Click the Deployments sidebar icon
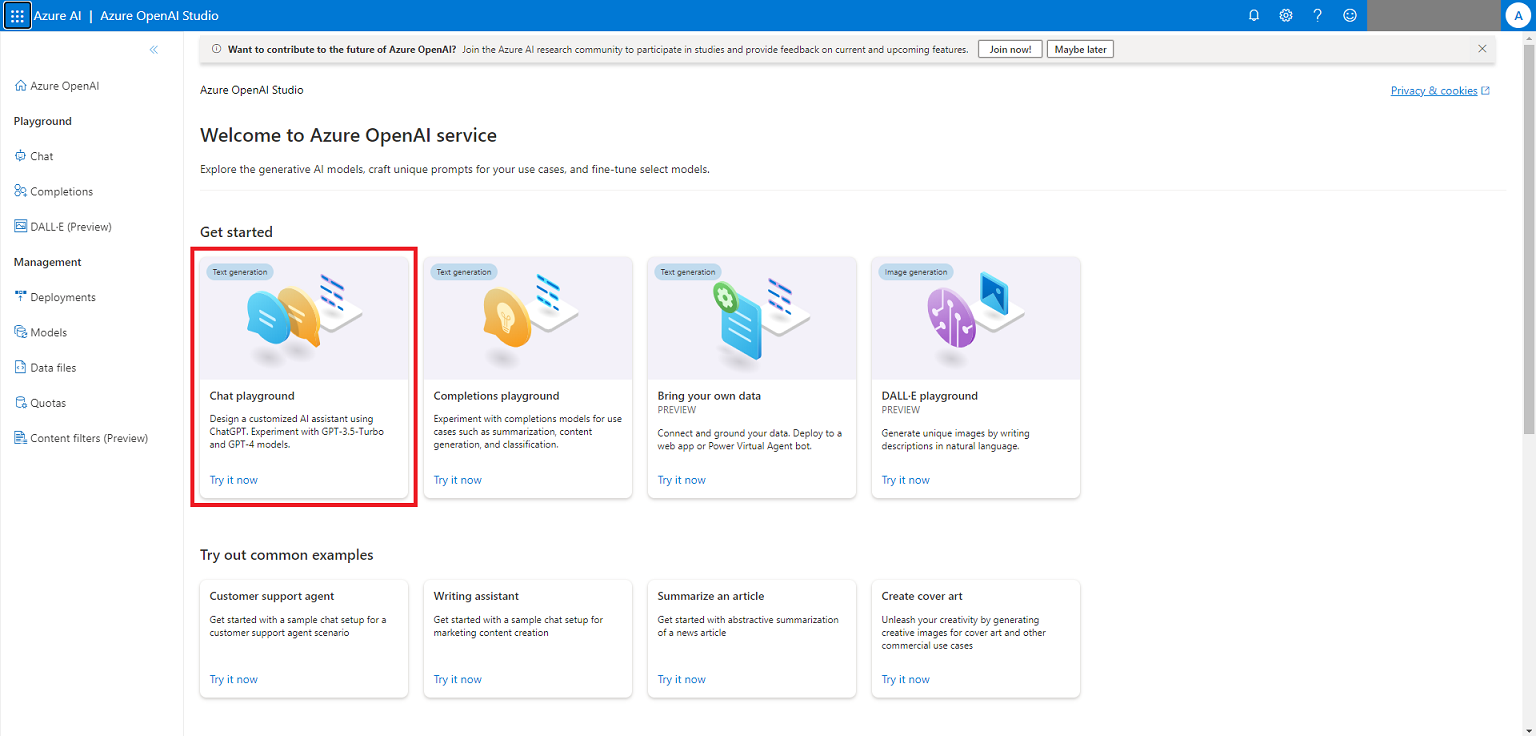The image size is (1536, 736). 21,297
